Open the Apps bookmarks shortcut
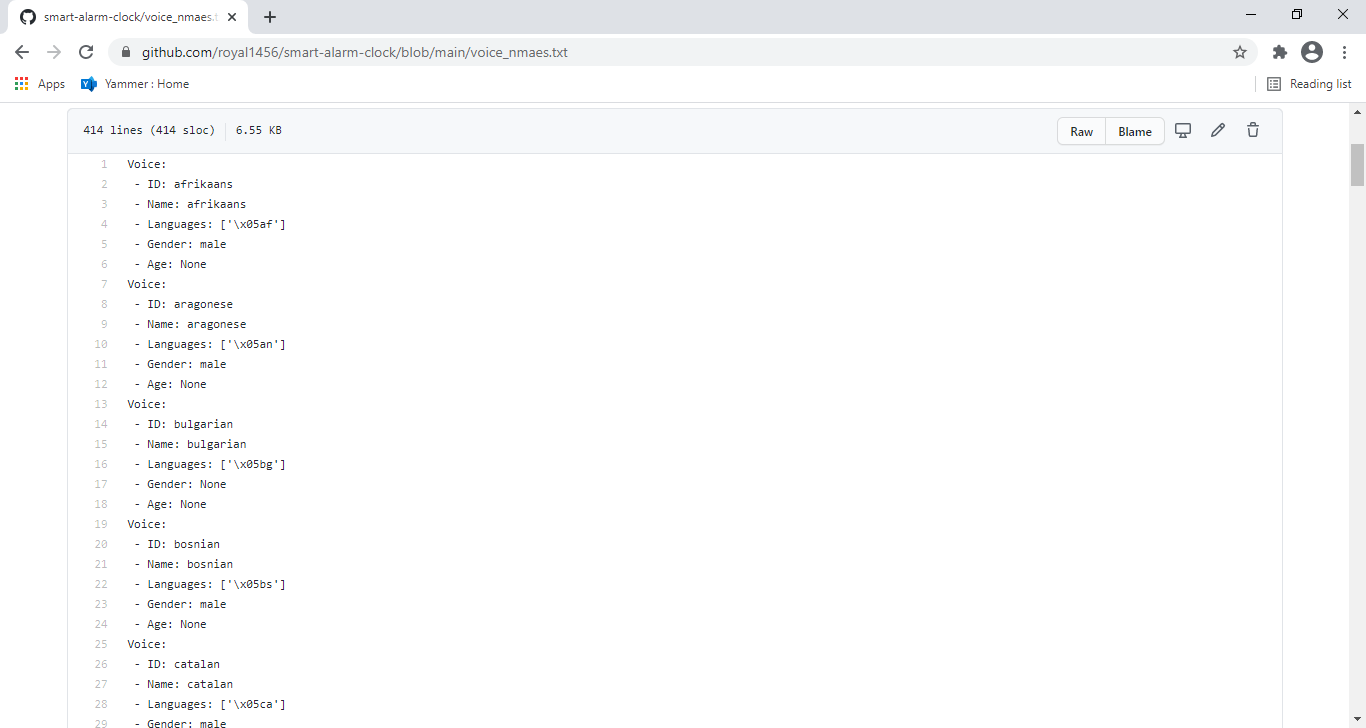 [x=40, y=84]
